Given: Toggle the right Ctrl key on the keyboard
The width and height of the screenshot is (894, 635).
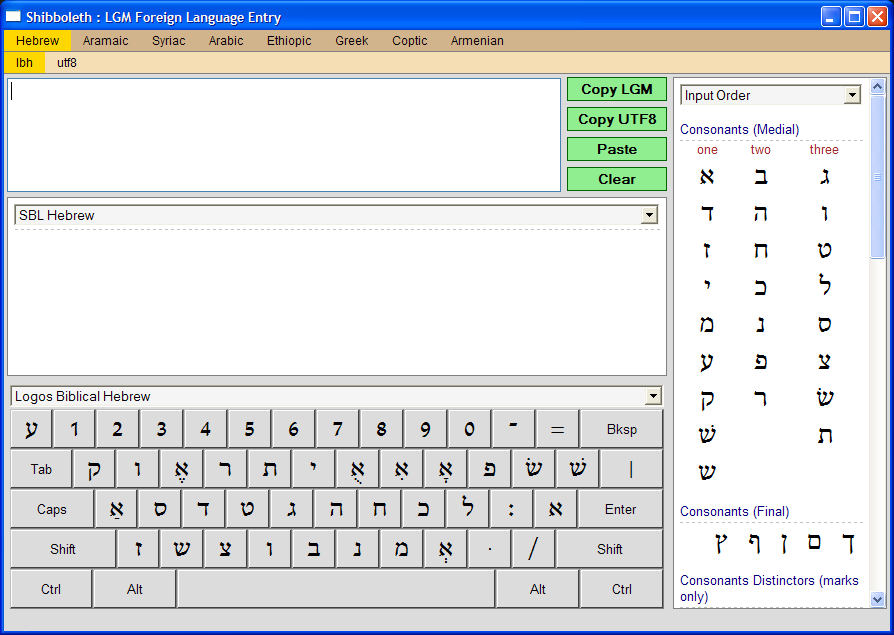Looking at the screenshot, I should tap(621, 589).
